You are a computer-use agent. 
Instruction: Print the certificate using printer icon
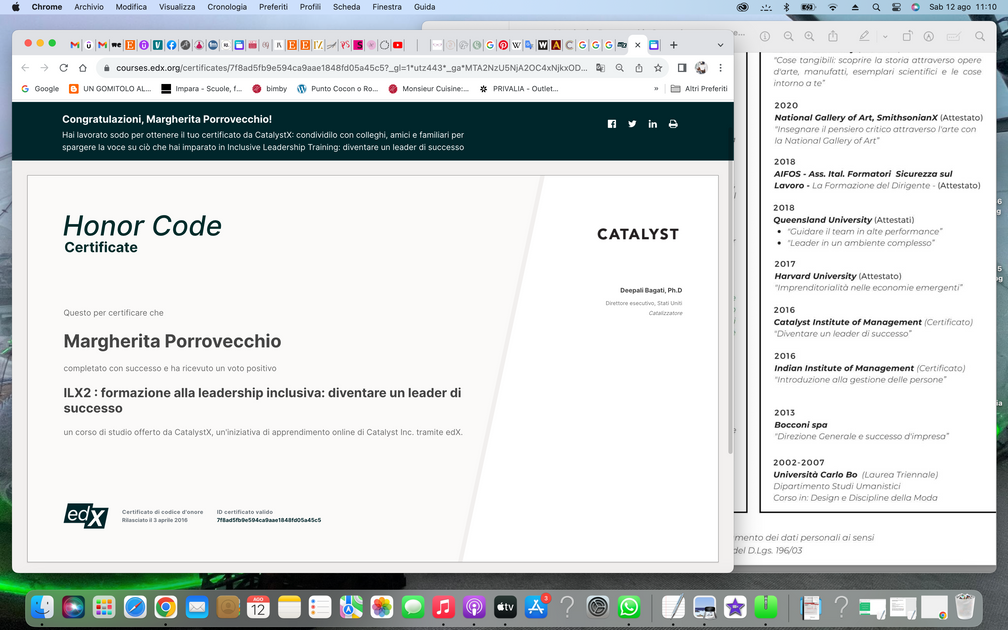[673, 124]
